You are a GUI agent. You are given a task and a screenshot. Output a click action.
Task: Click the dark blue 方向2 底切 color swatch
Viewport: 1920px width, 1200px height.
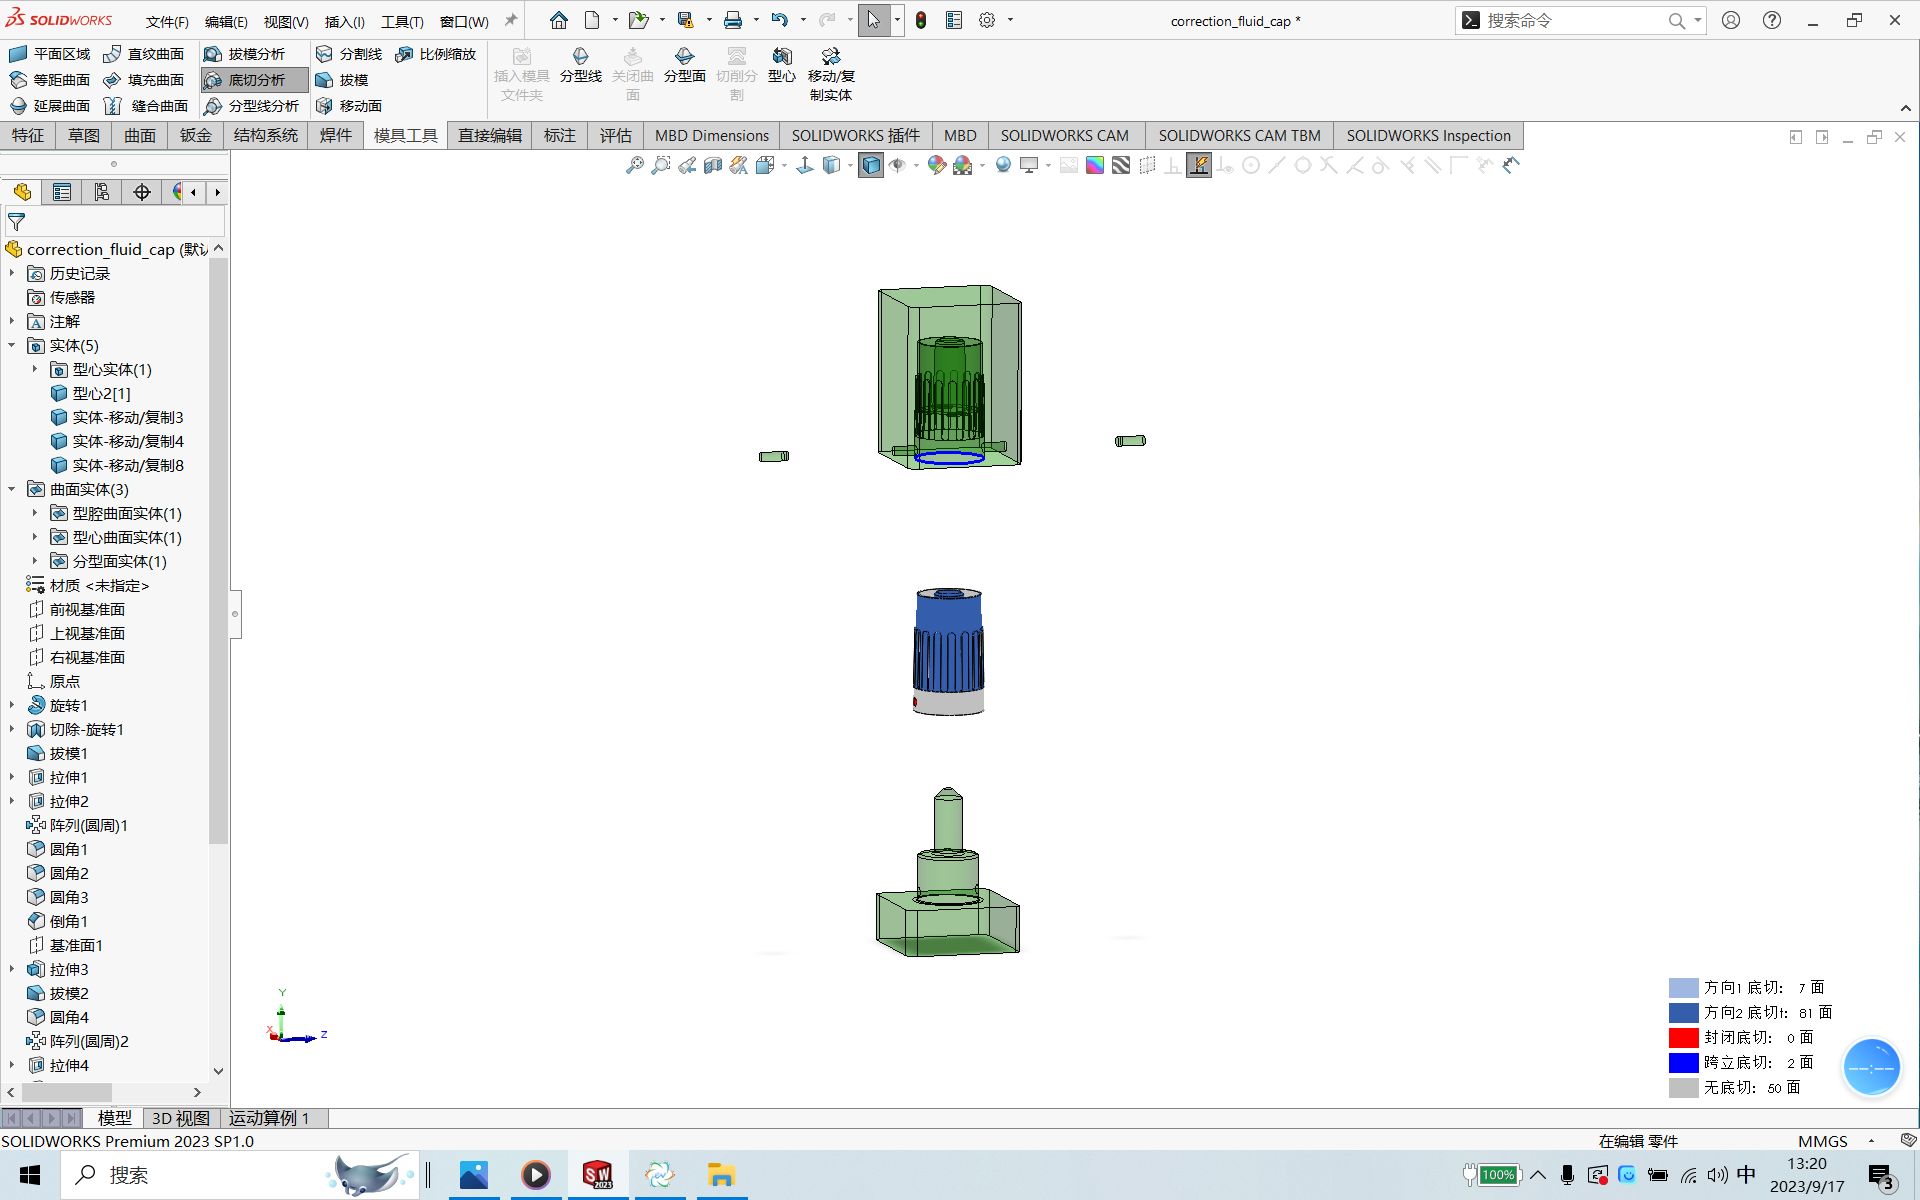(x=1683, y=1013)
